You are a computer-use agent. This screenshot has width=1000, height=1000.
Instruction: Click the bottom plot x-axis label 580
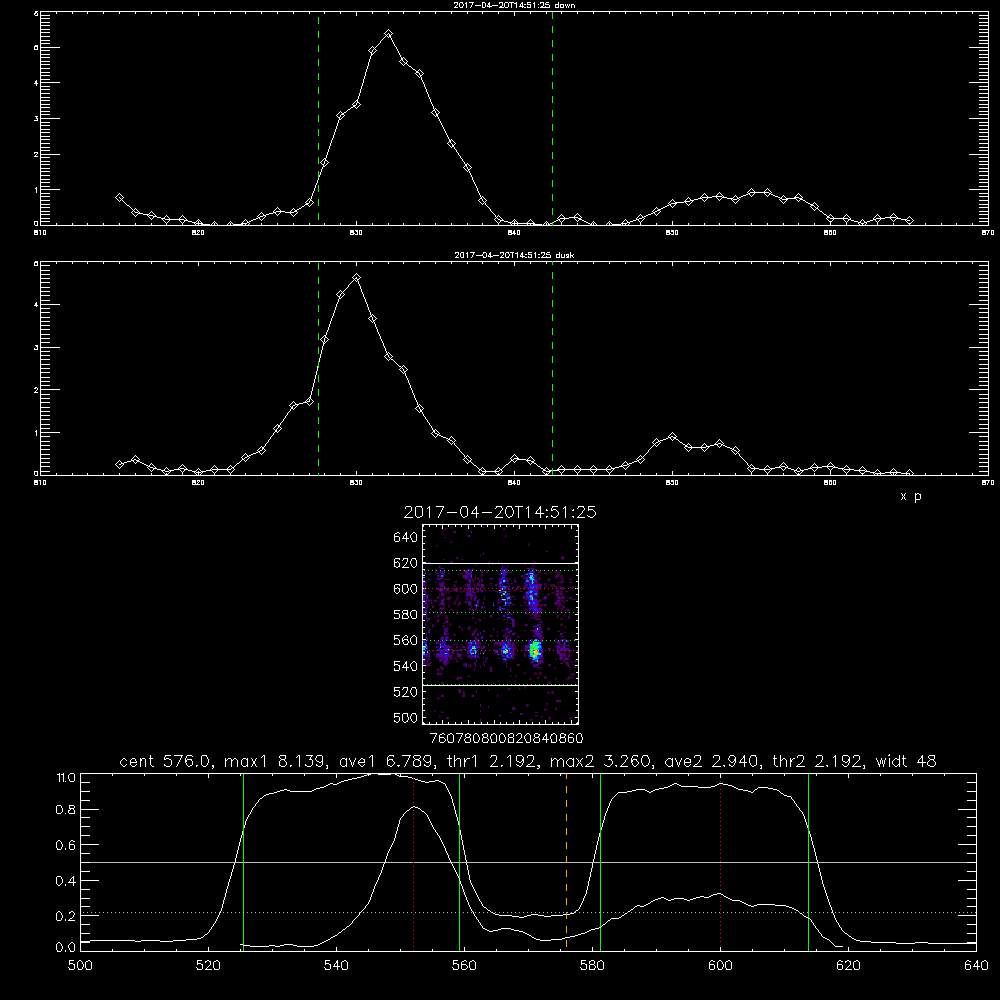point(592,965)
